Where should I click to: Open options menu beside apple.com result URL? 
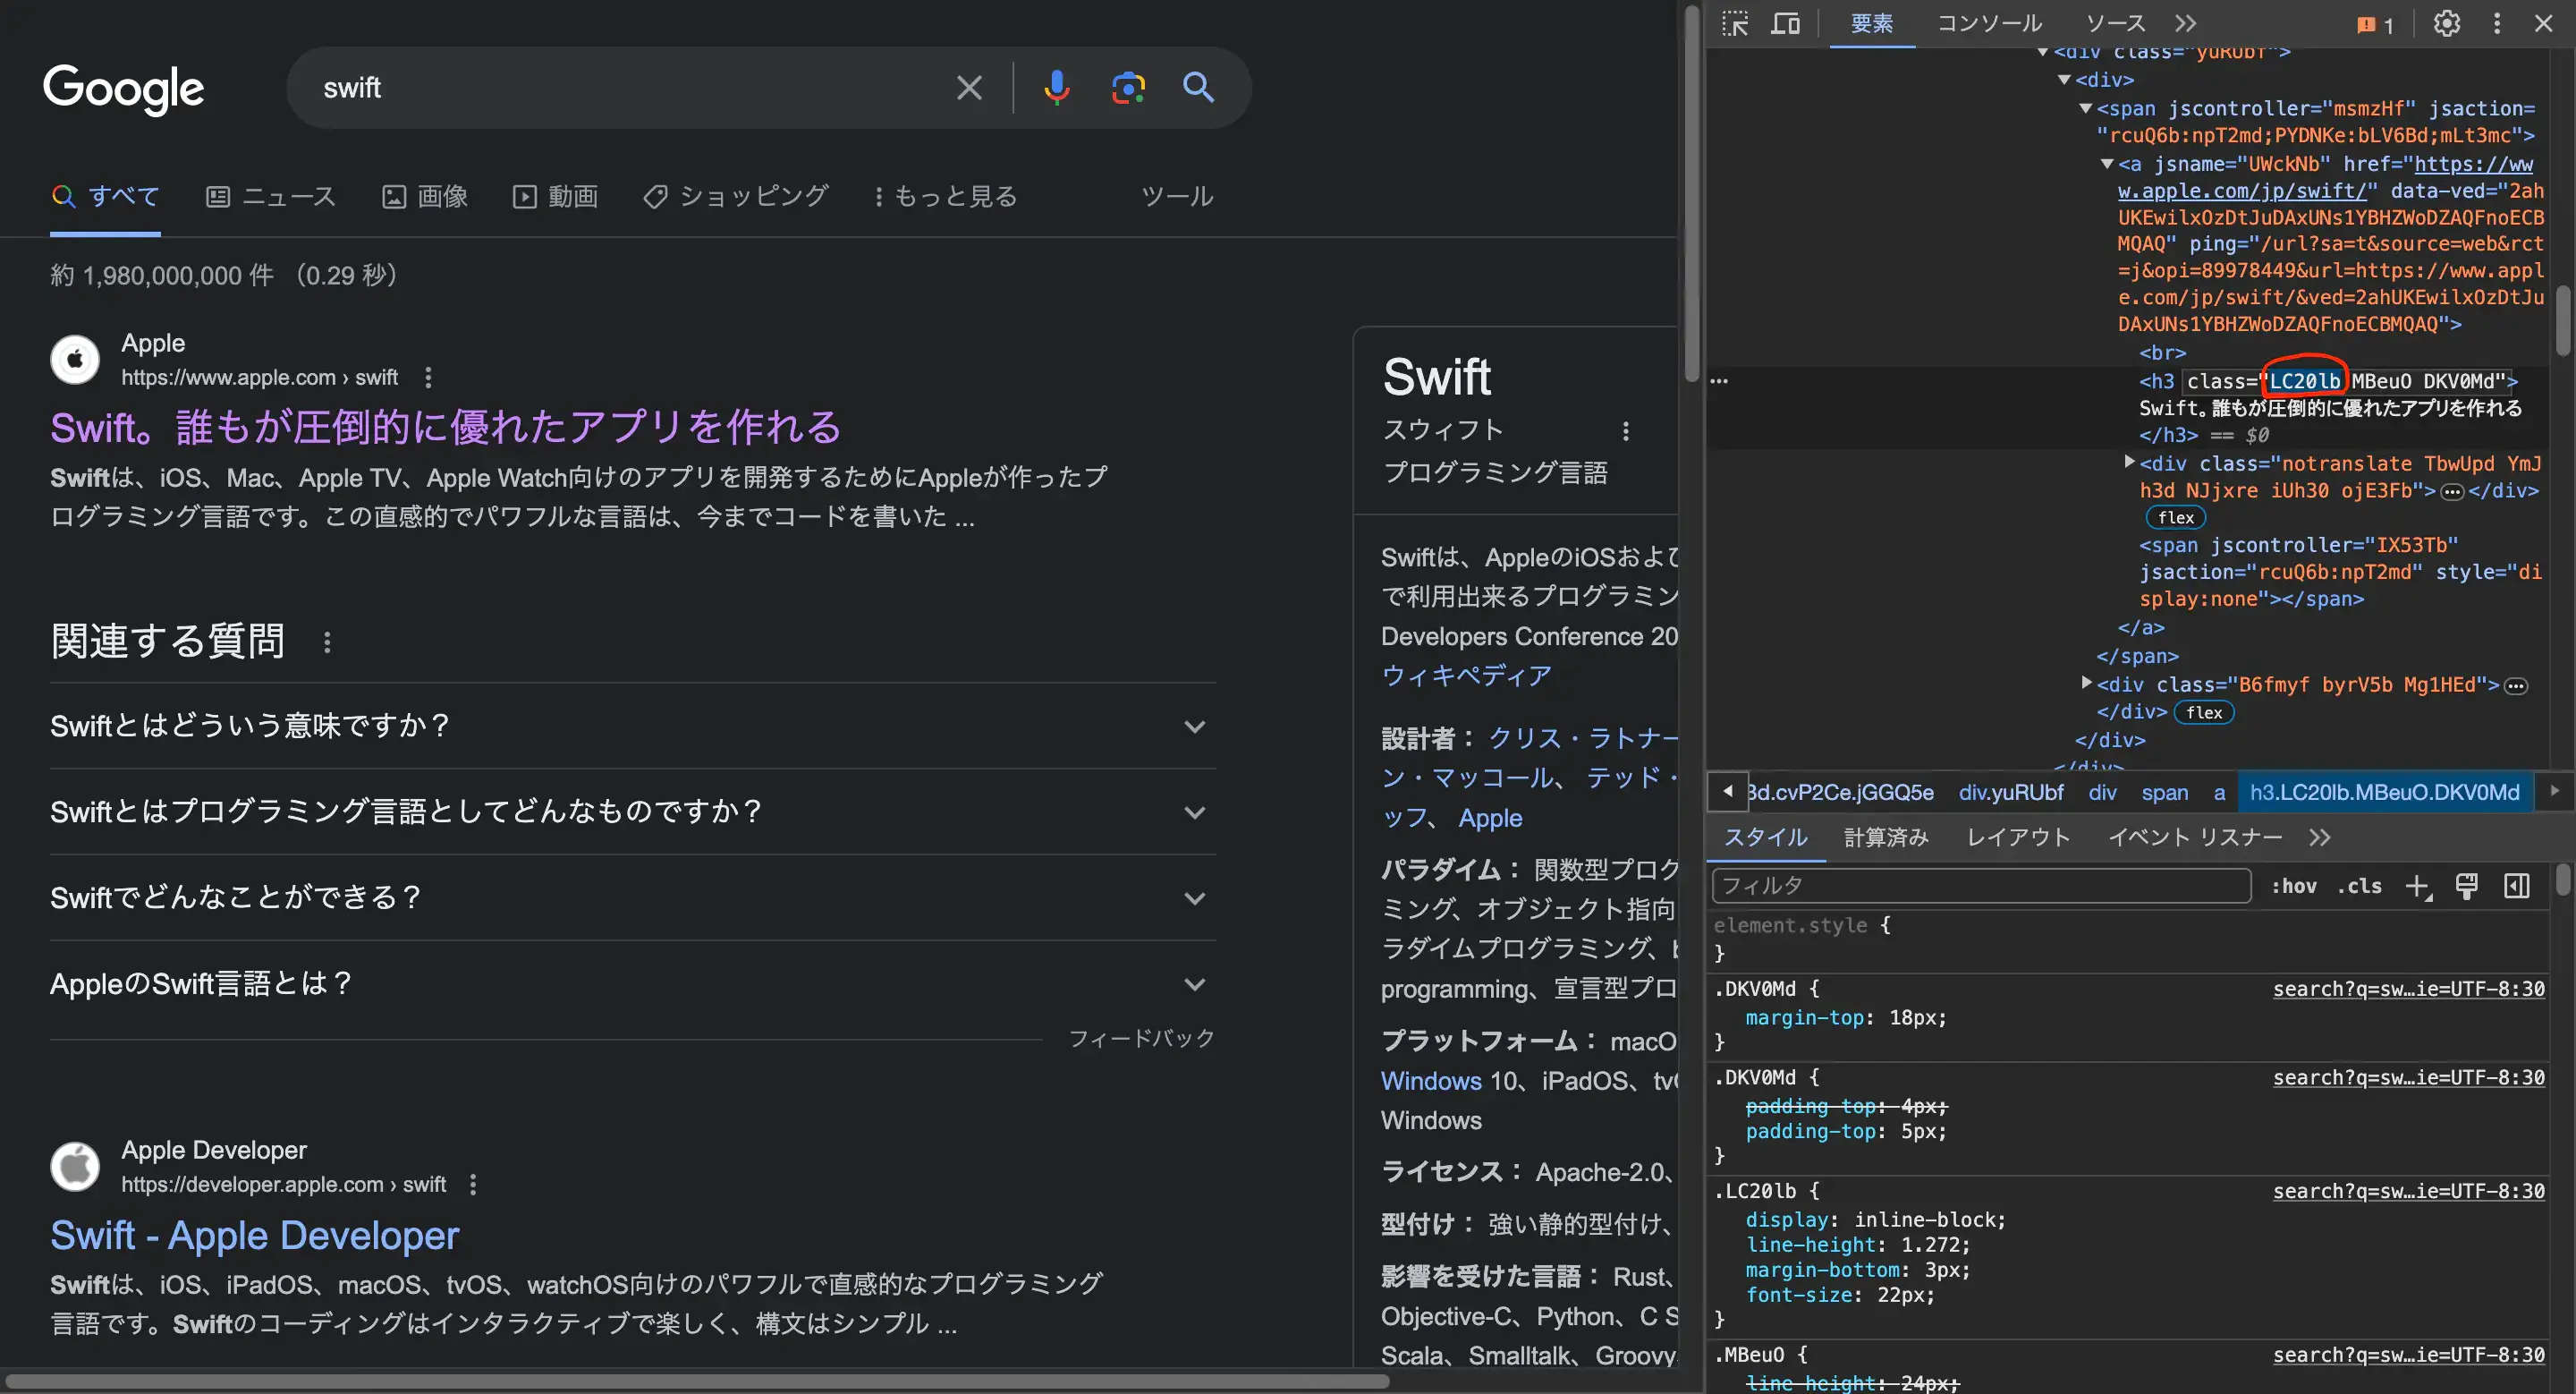click(x=428, y=377)
